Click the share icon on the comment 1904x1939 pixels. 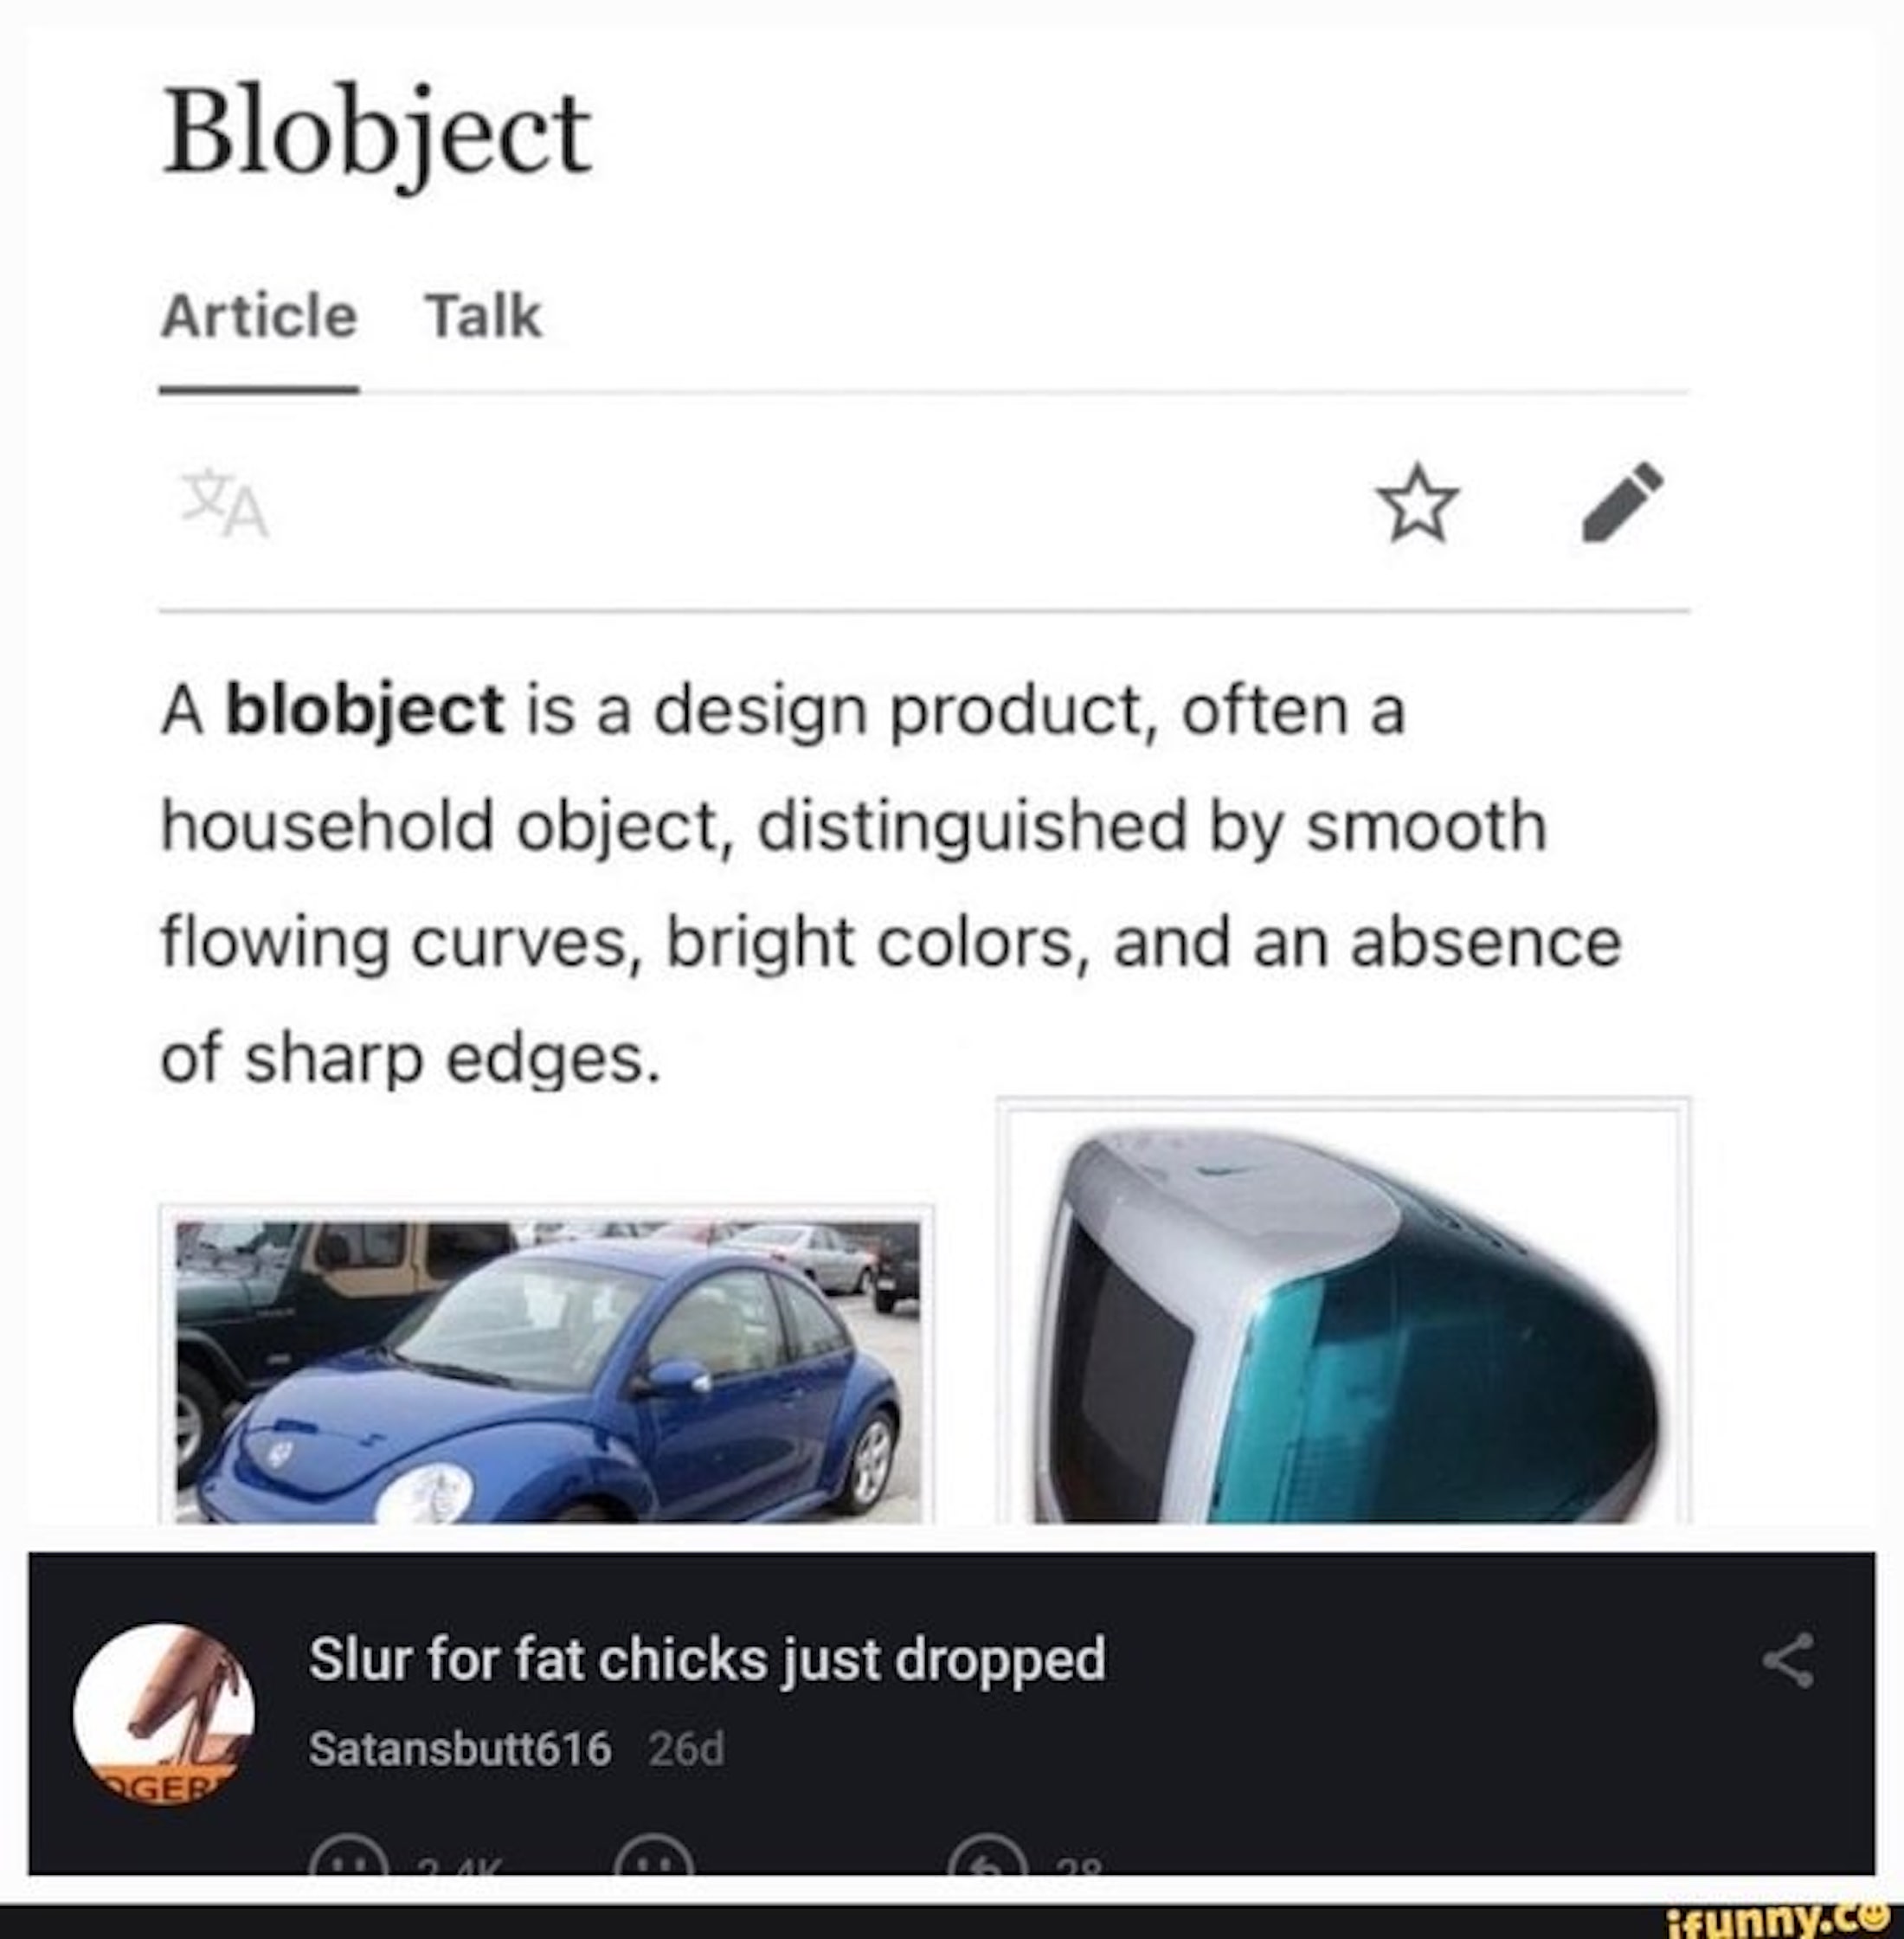tap(1787, 1660)
